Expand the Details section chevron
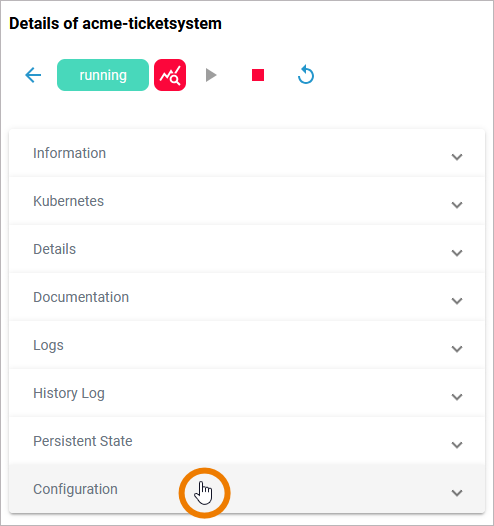The width and height of the screenshot is (494, 526). coord(457,253)
